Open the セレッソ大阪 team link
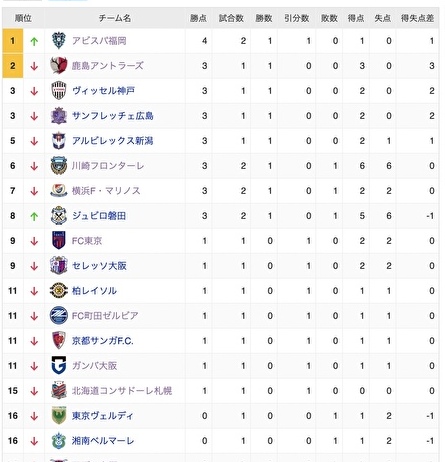Screen dimensions: 445x462 (99, 266)
